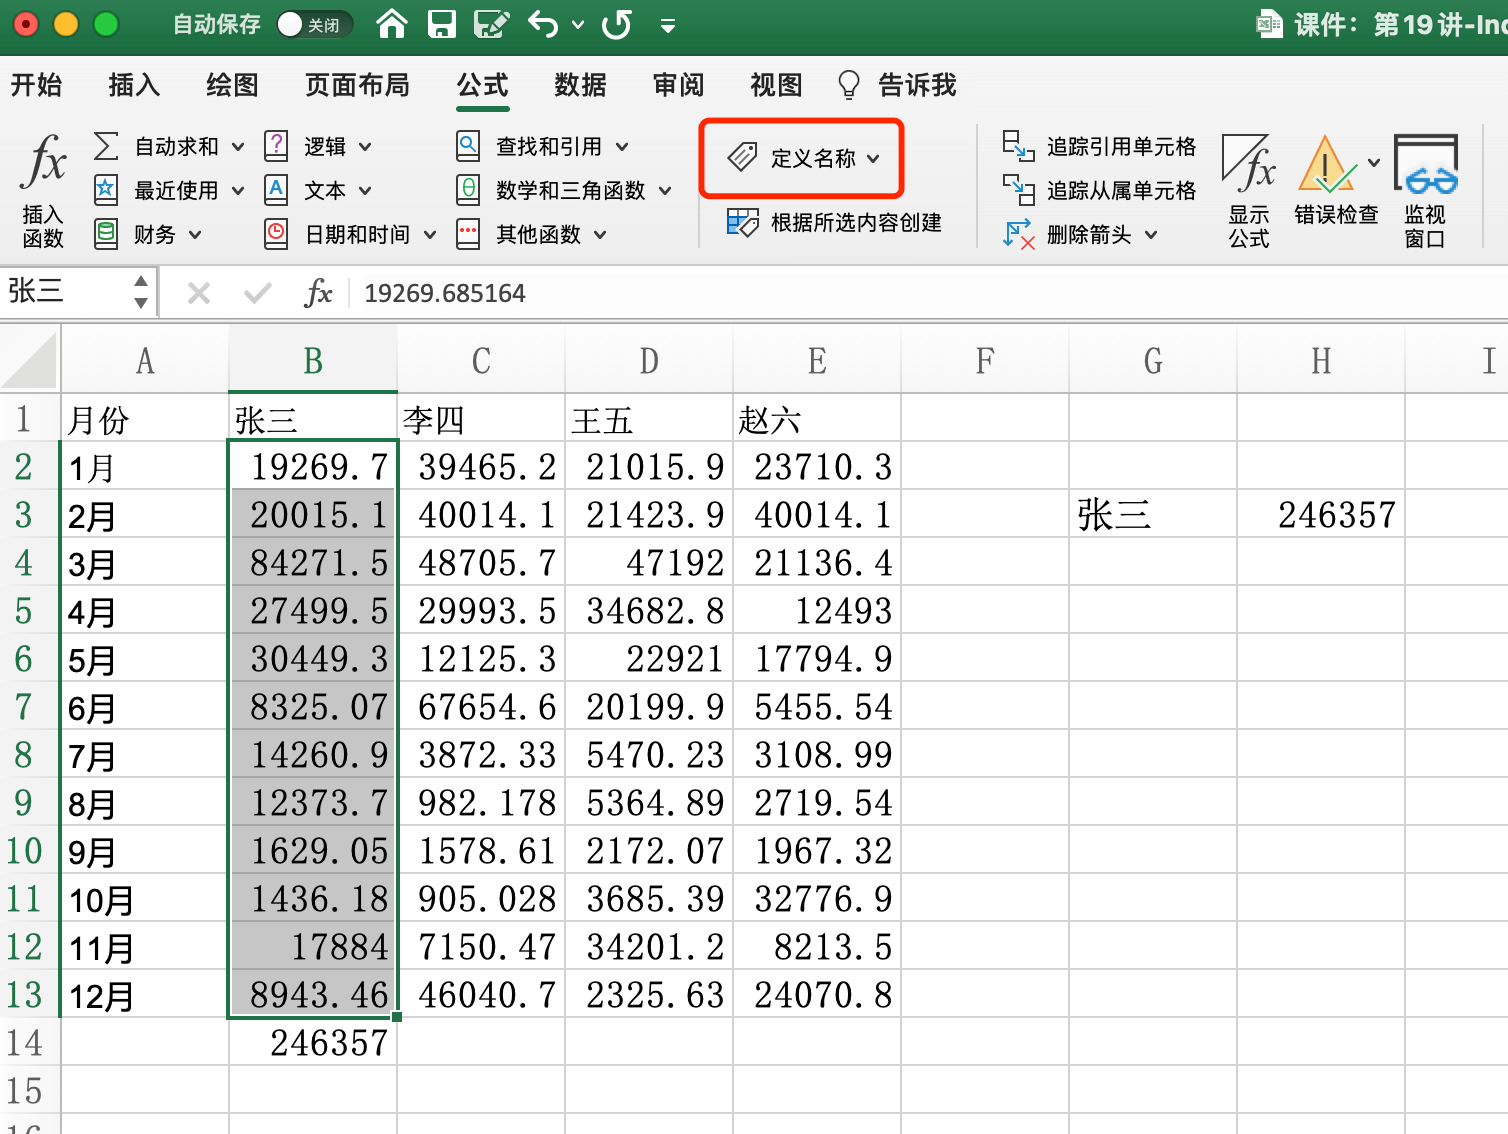Click the More Functions icon
Image resolution: width=1508 pixels, height=1134 pixels.
point(468,234)
